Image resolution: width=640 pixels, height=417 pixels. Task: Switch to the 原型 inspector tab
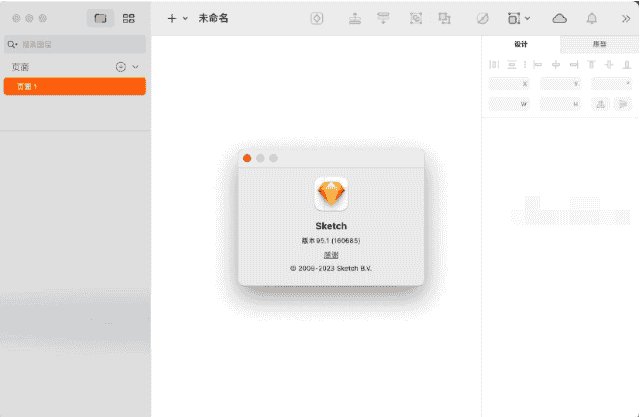click(x=599, y=44)
